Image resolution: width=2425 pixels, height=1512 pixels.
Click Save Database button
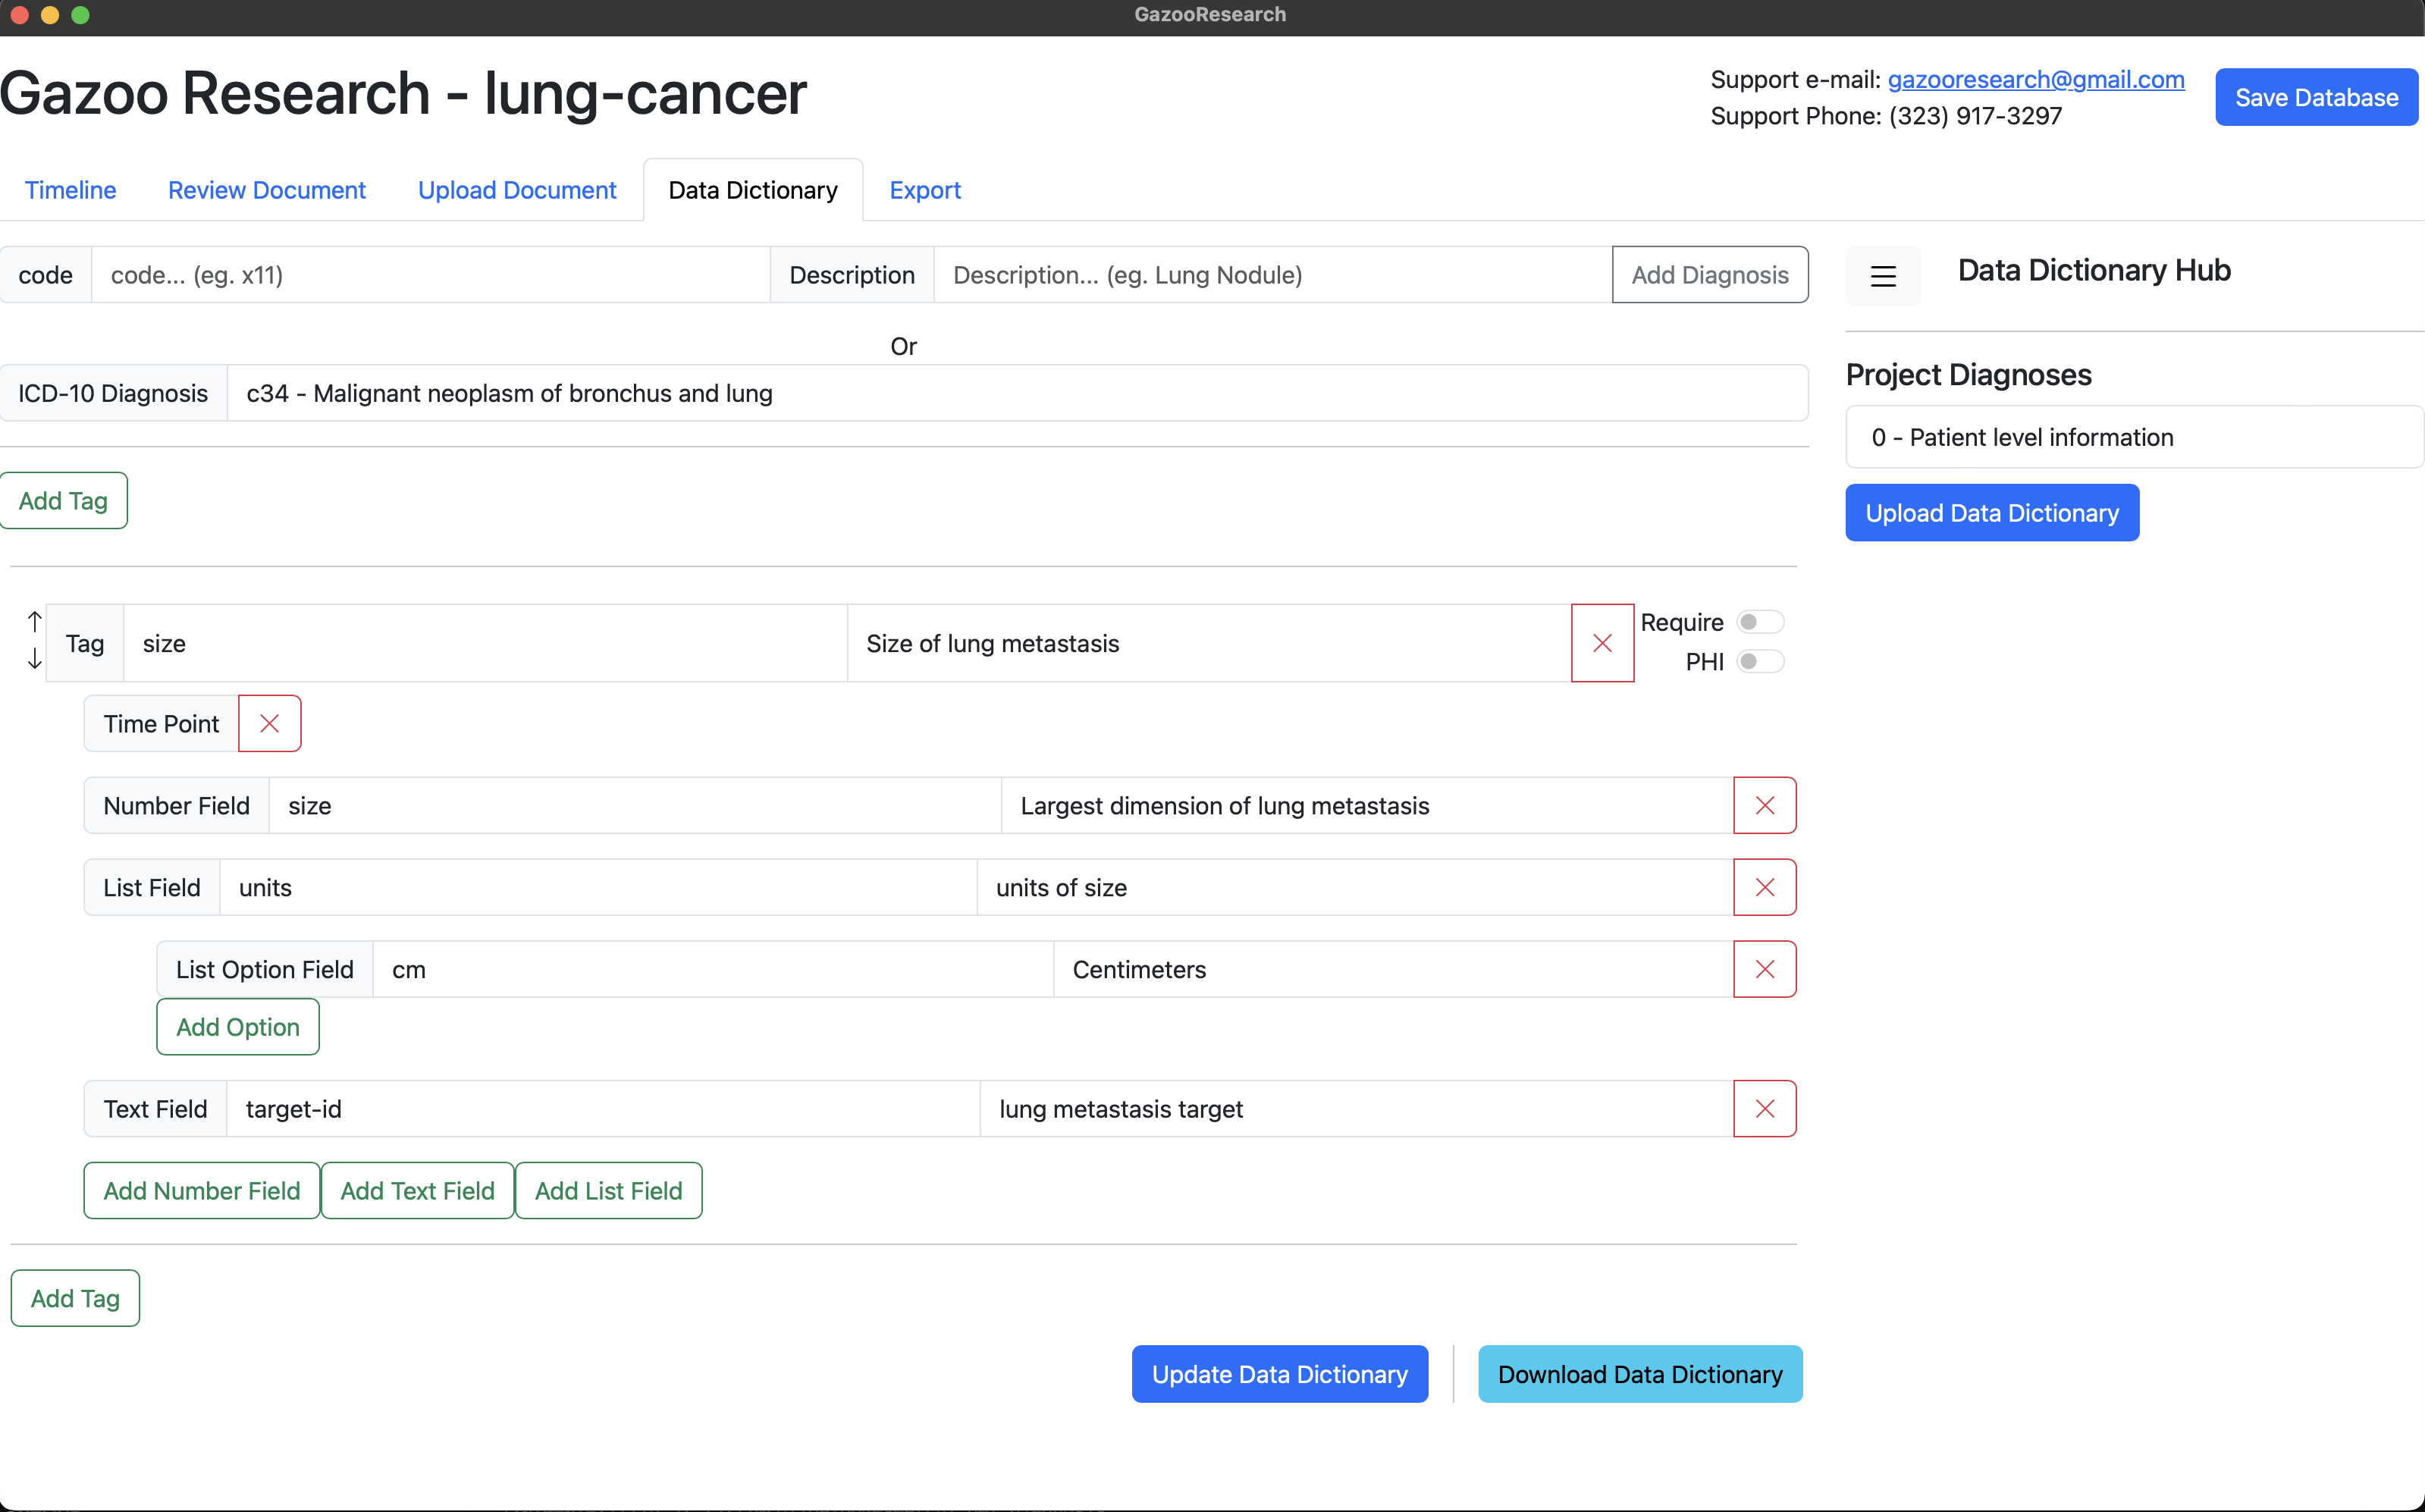point(2315,97)
